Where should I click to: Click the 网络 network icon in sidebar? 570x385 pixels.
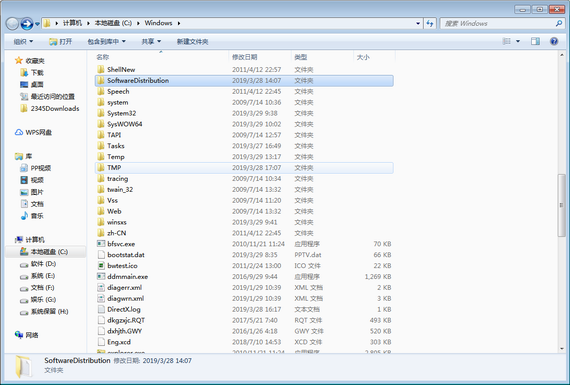[19, 335]
